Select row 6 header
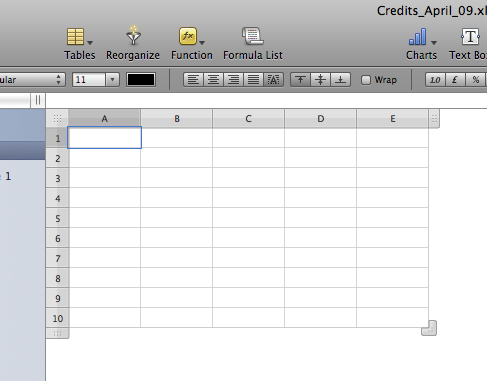This screenshot has height=381, width=487. 57,238
